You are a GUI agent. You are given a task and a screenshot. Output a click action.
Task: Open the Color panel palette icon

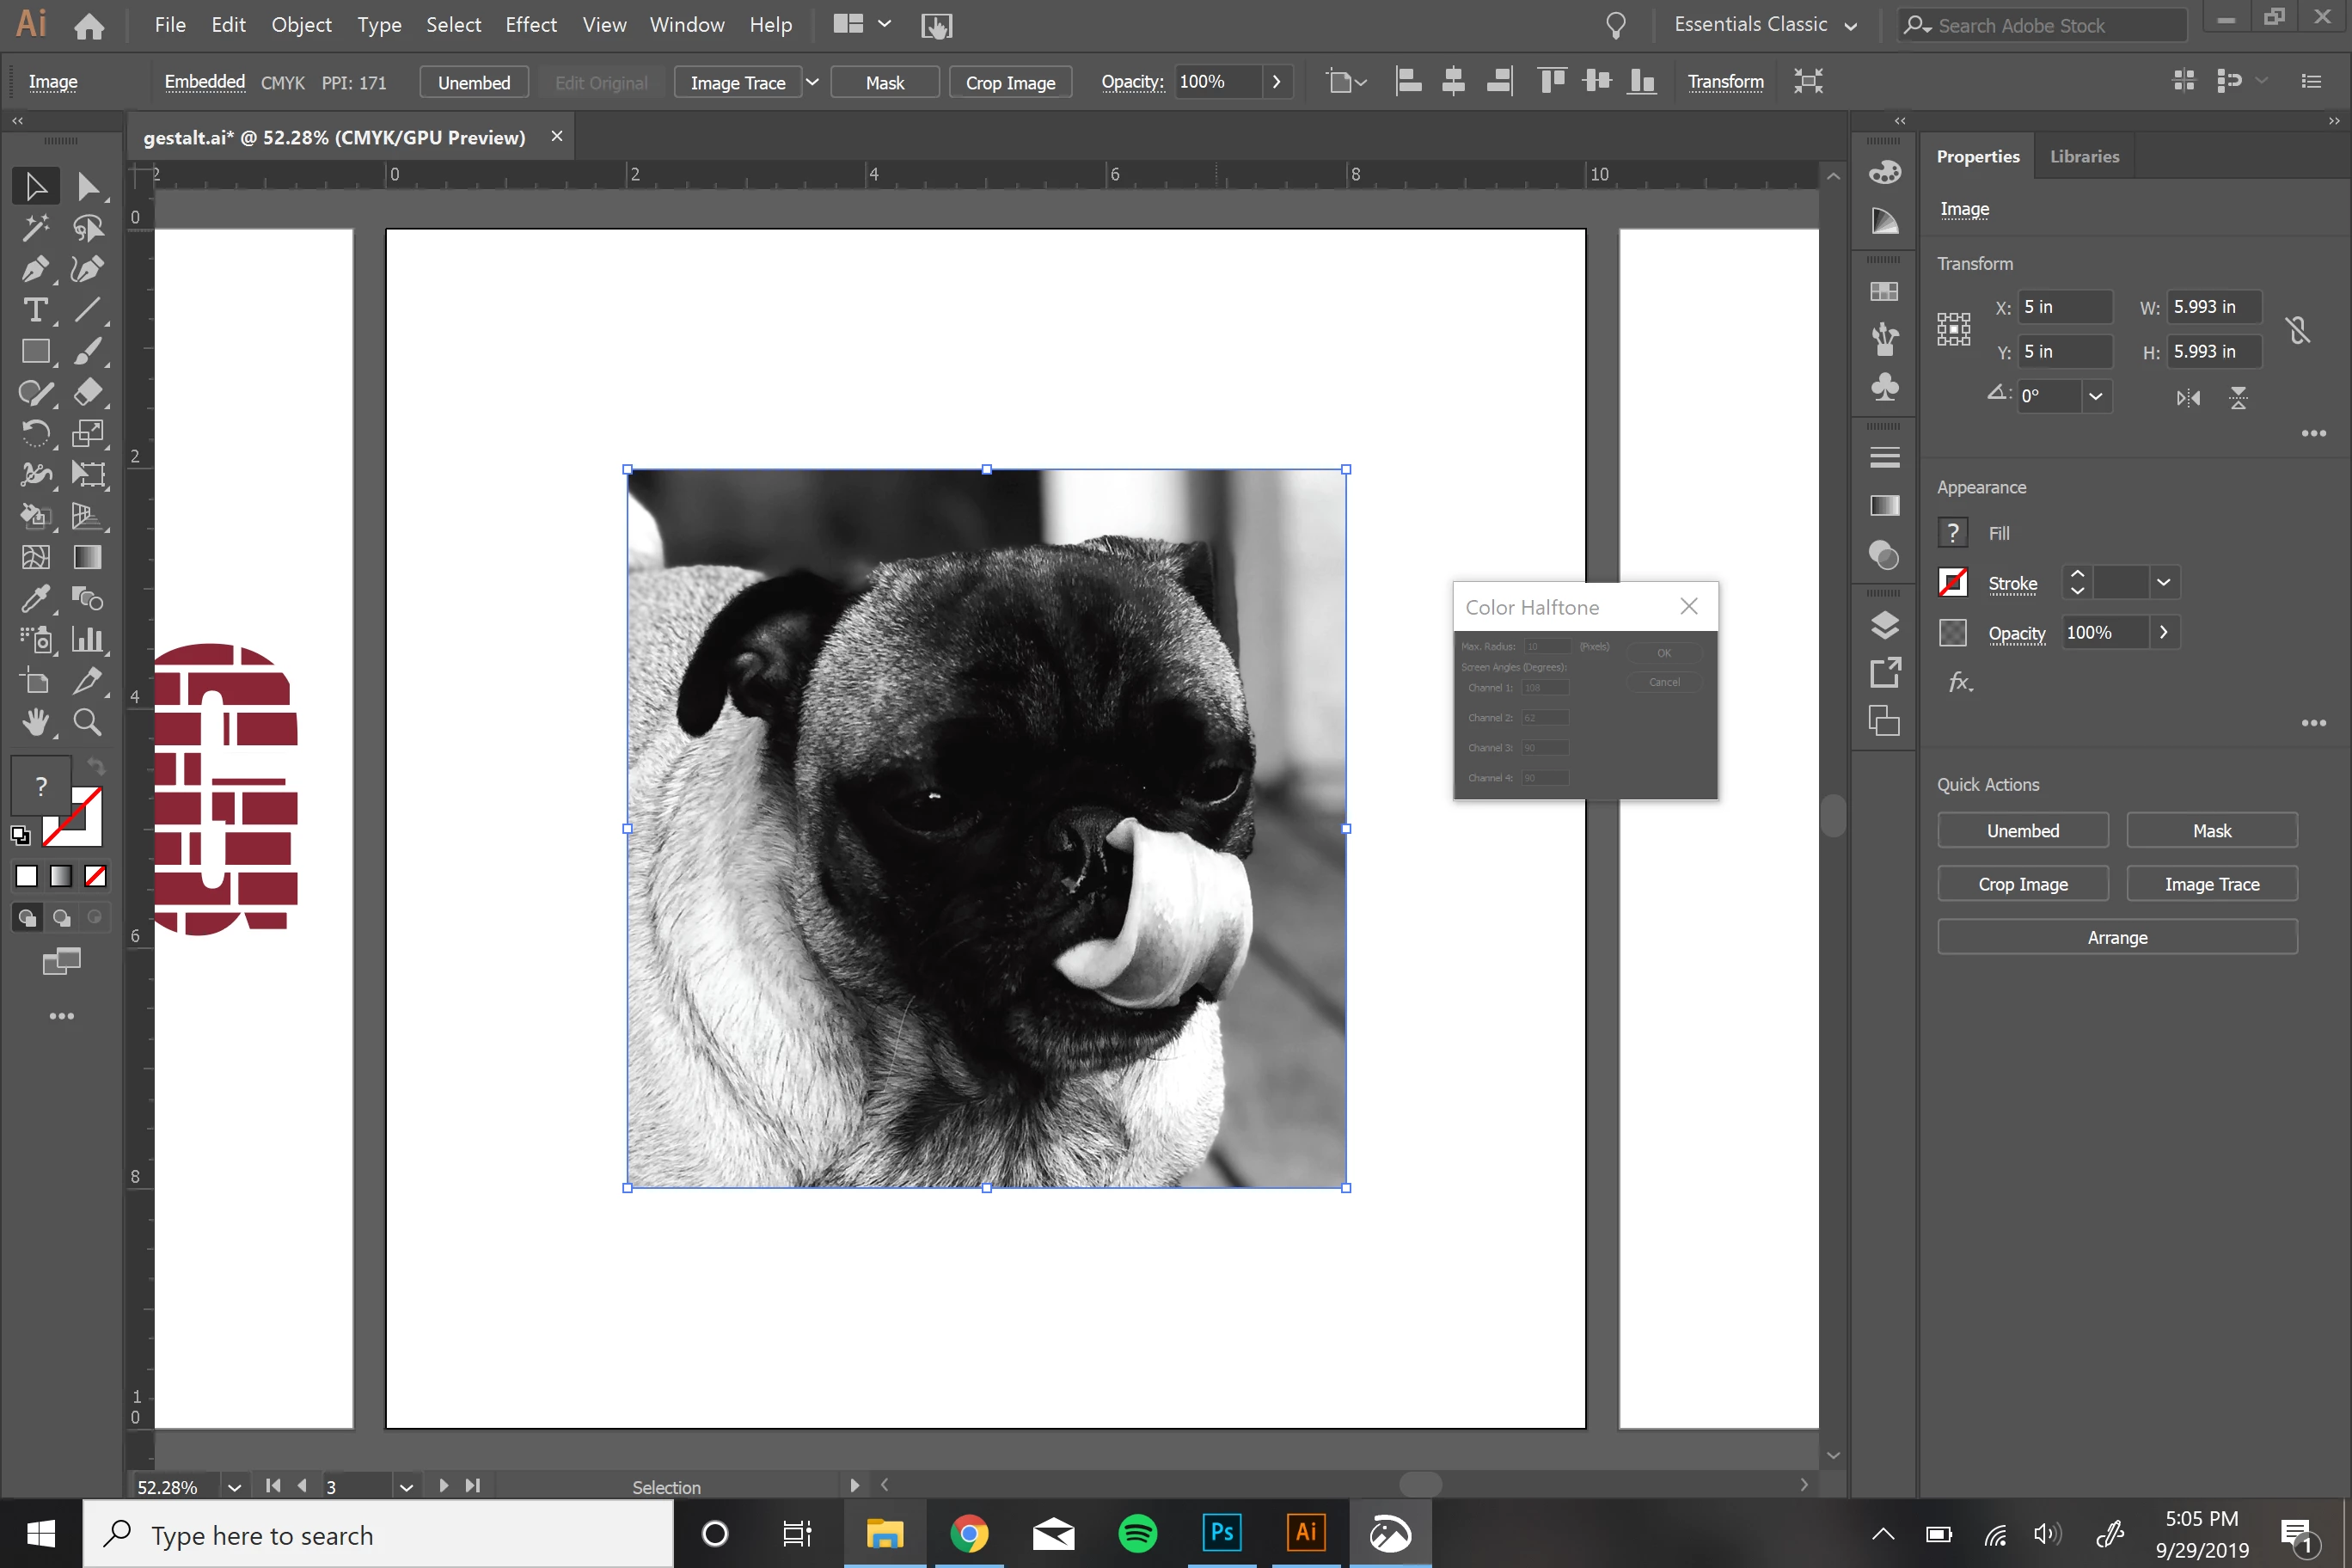pos(1885,172)
